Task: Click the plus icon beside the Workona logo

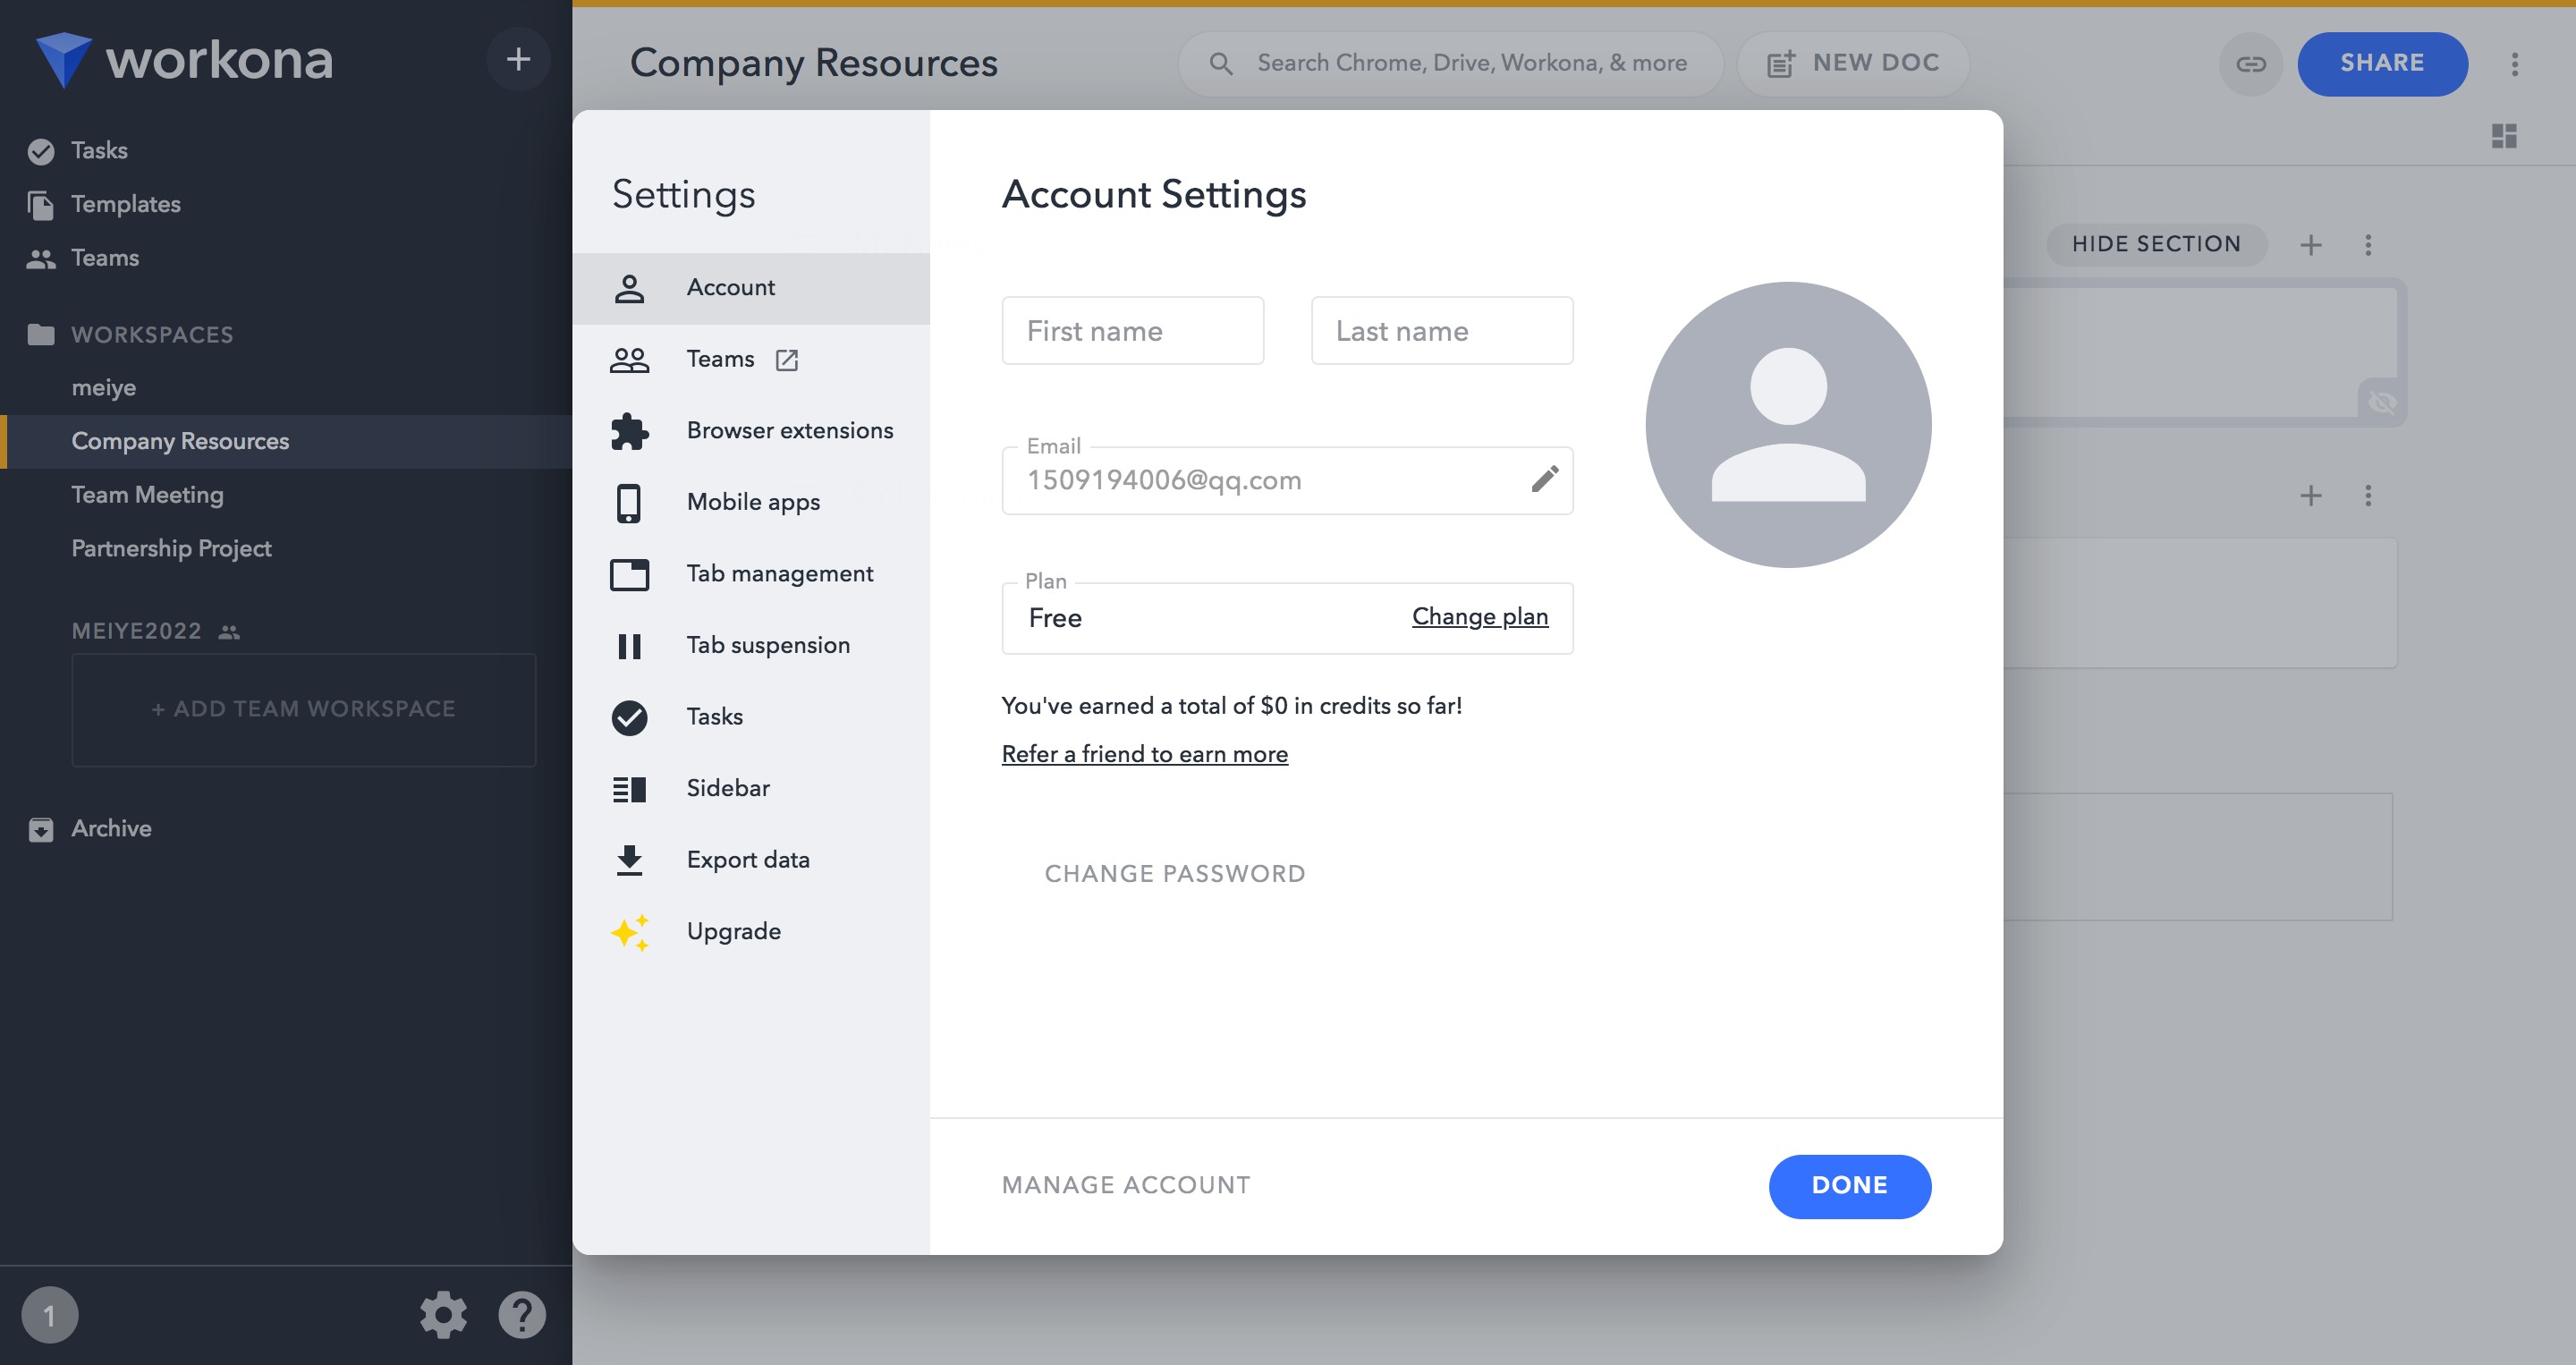Action: point(518,59)
